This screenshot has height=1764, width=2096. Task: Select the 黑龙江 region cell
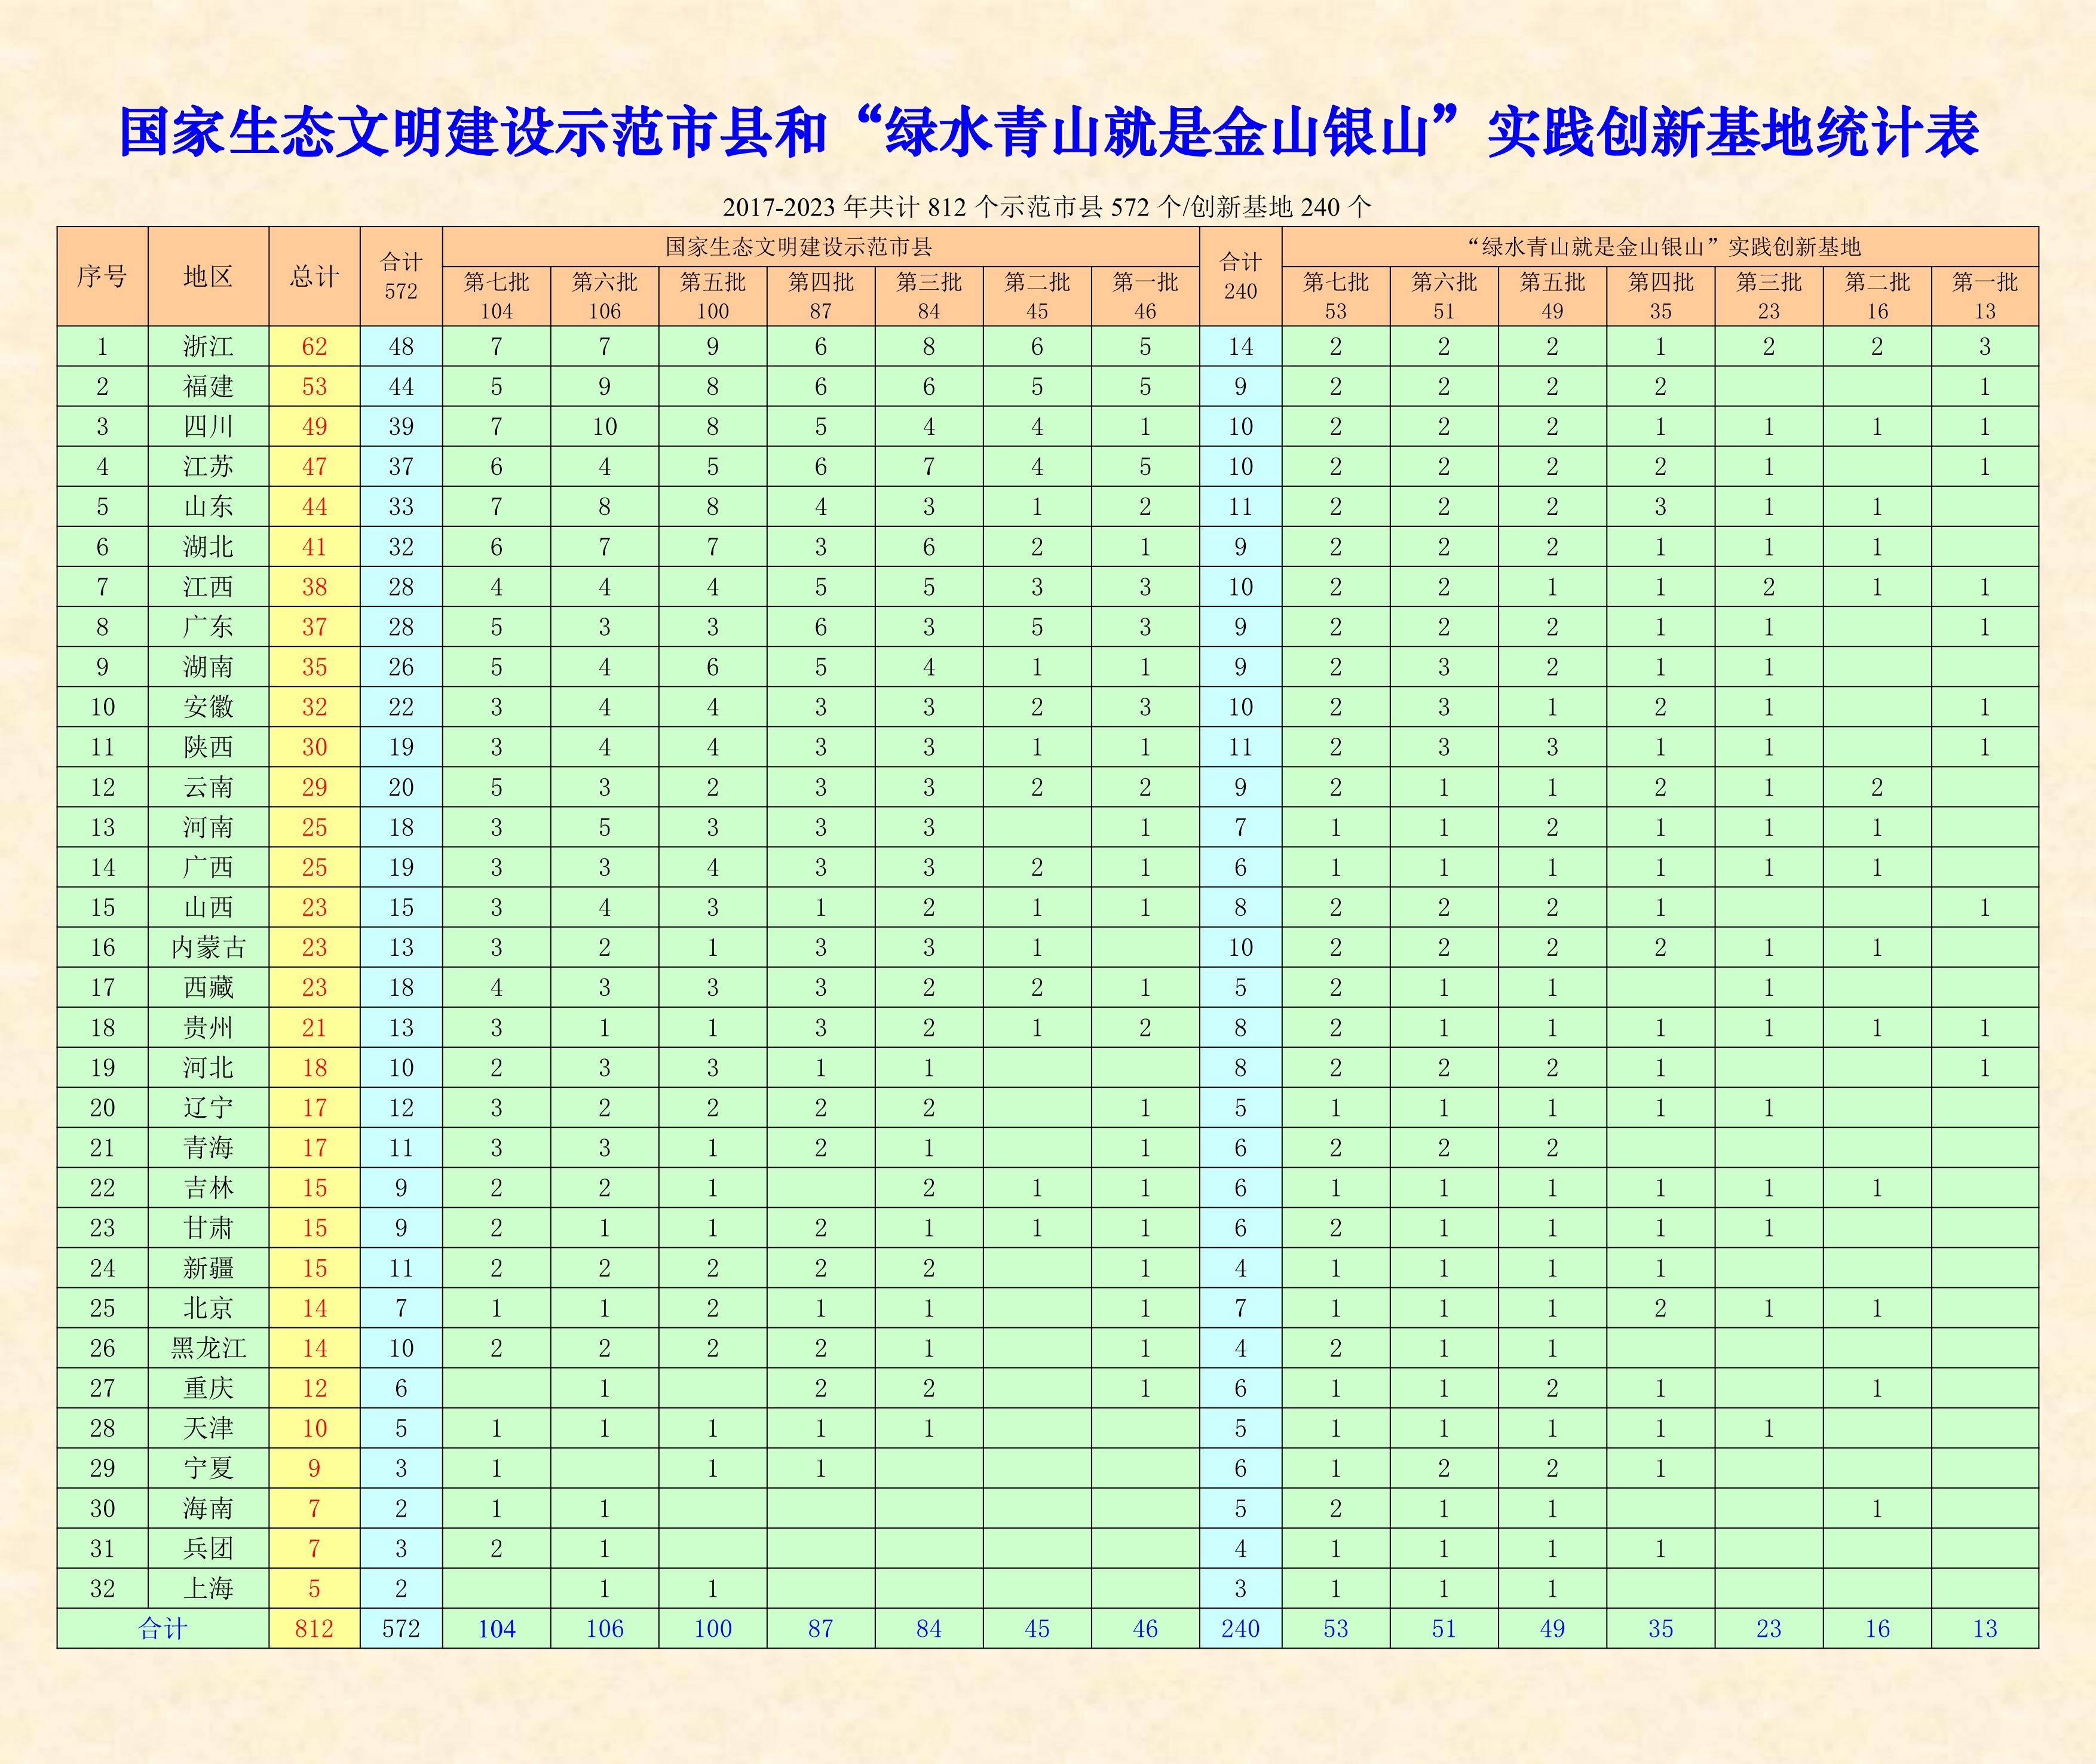(208, 1348)
